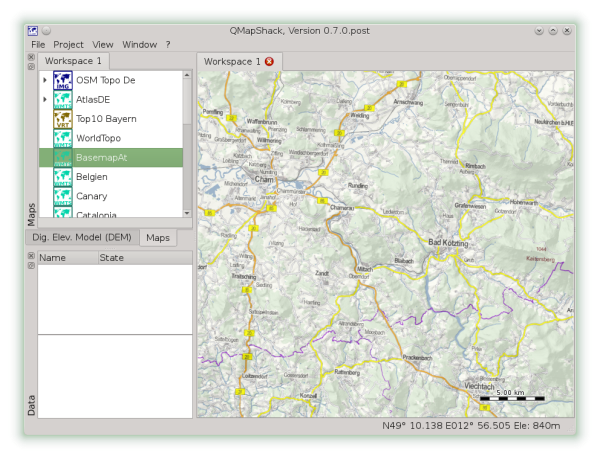Click the WorldTopo map icon
Viewport: 600px width, 459px height.
click(63, 138)
